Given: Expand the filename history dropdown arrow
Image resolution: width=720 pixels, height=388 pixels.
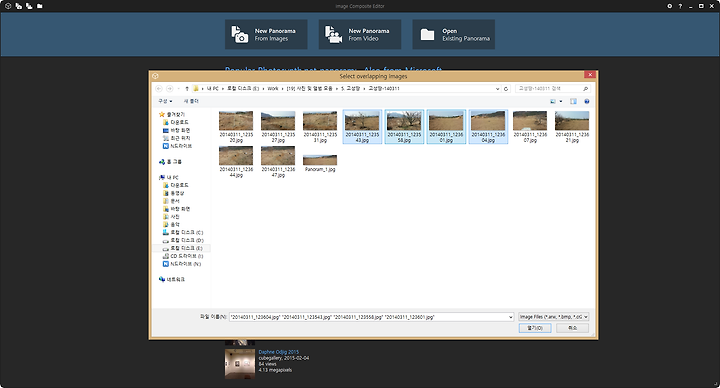Looking at the screenshot, I should [x=511, y=317].
